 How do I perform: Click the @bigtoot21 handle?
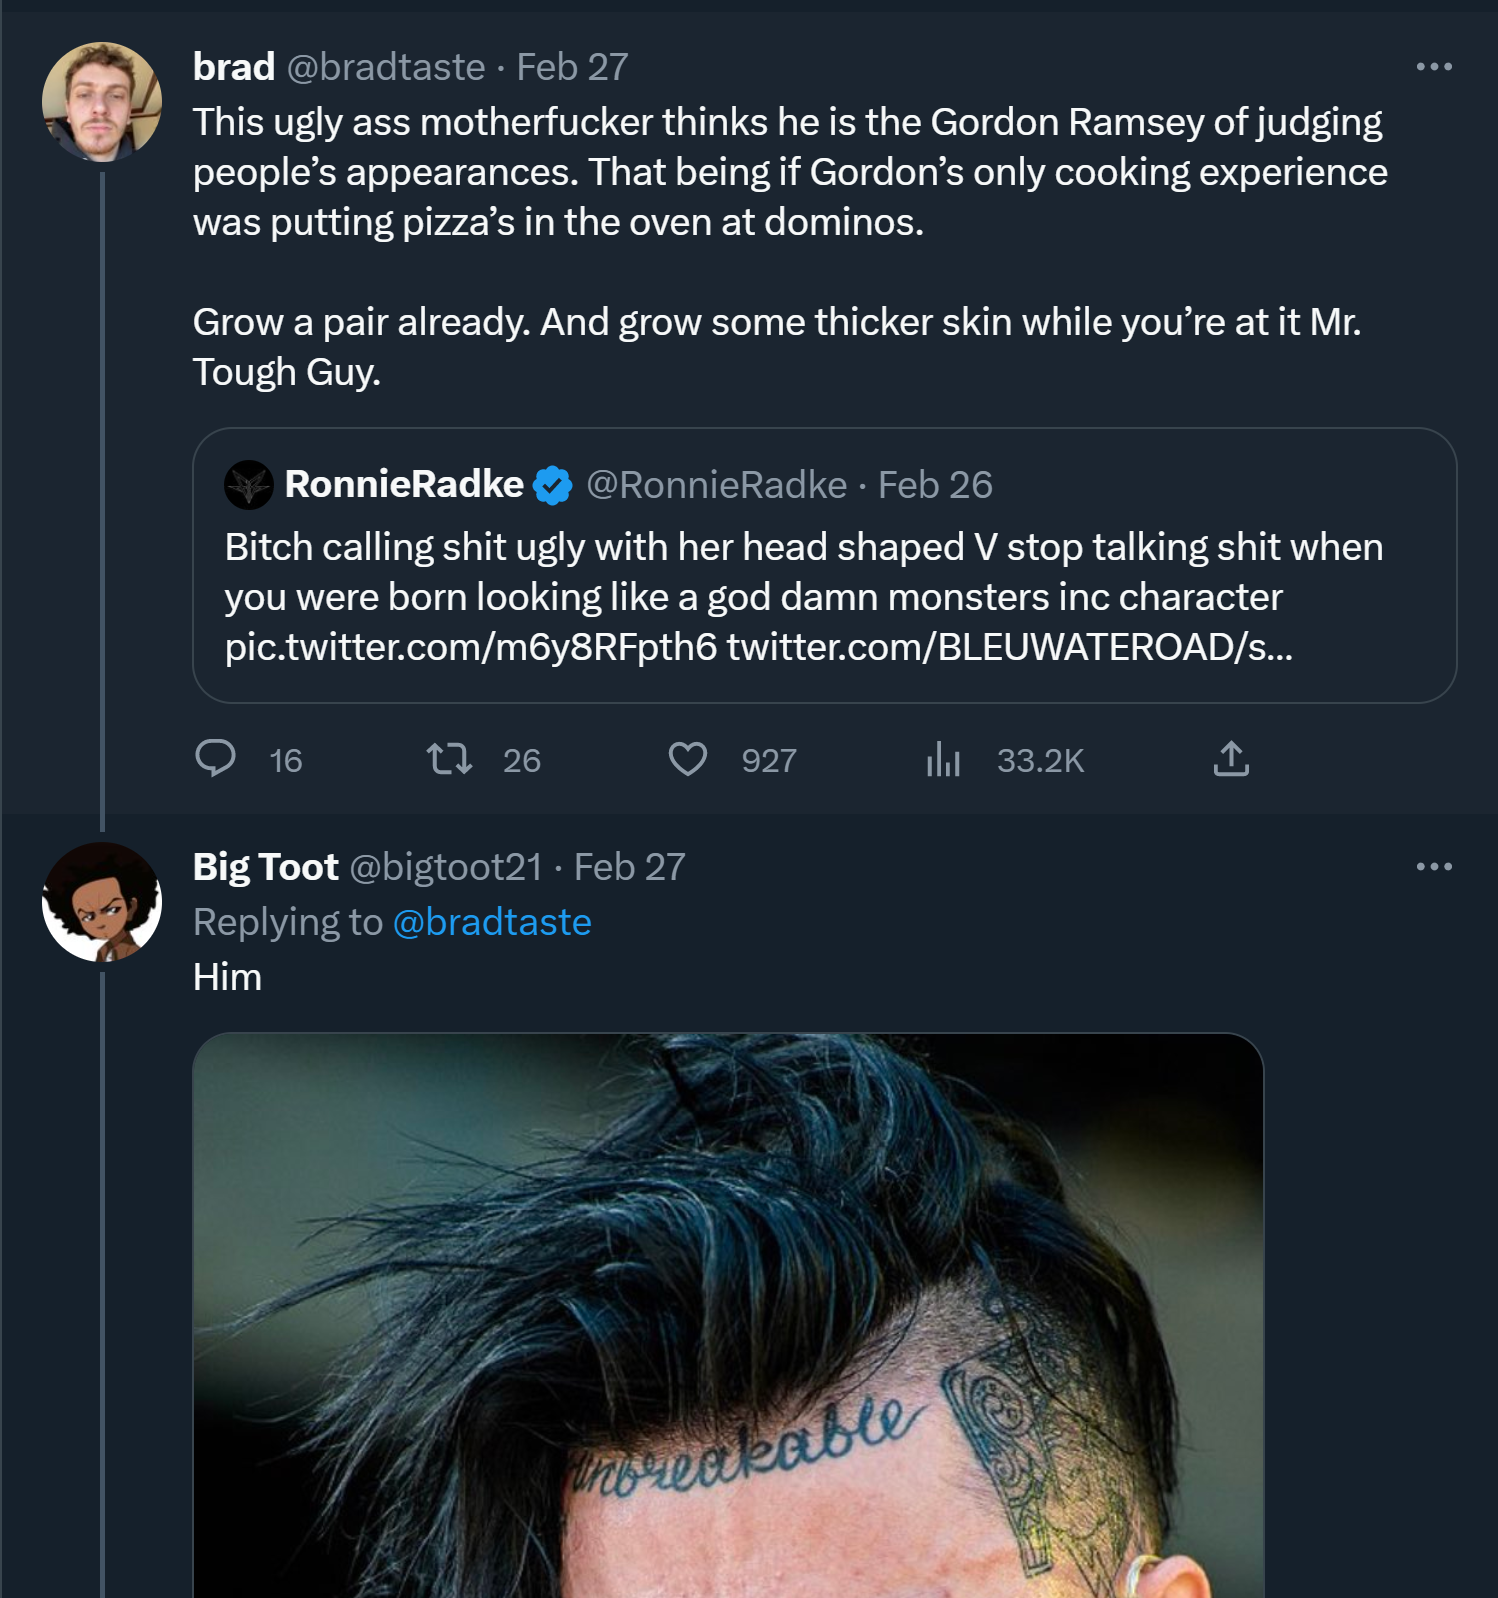point(446,867)
